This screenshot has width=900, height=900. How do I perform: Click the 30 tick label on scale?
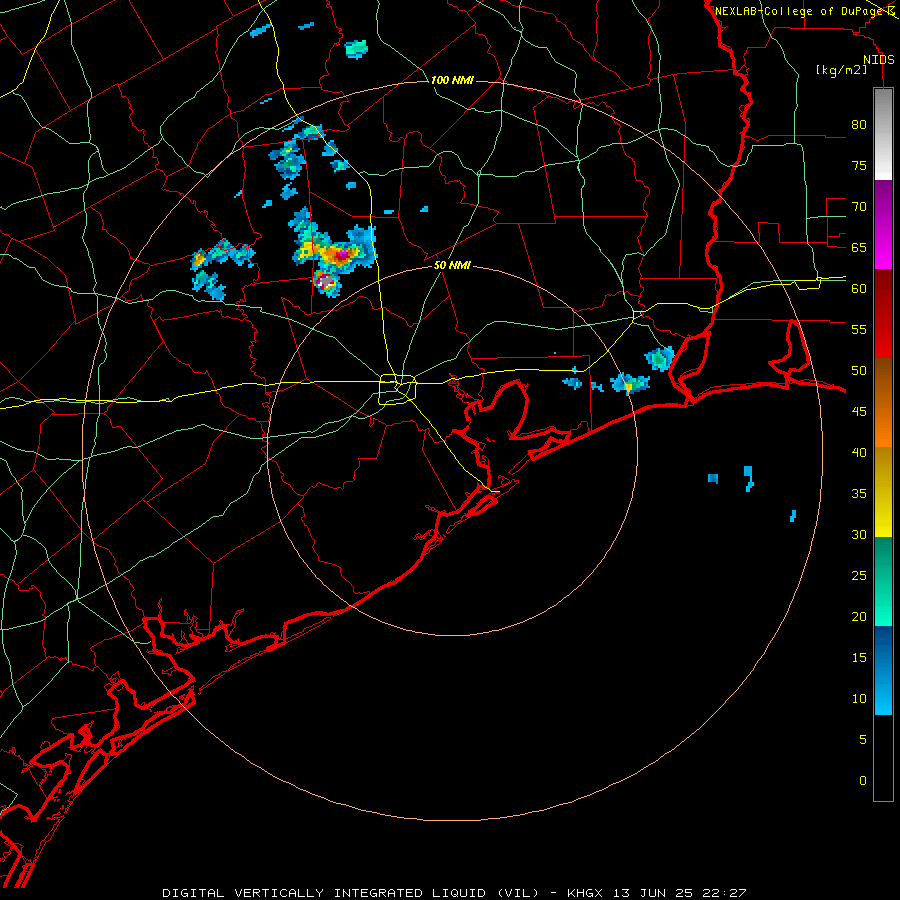coord(859,534)
